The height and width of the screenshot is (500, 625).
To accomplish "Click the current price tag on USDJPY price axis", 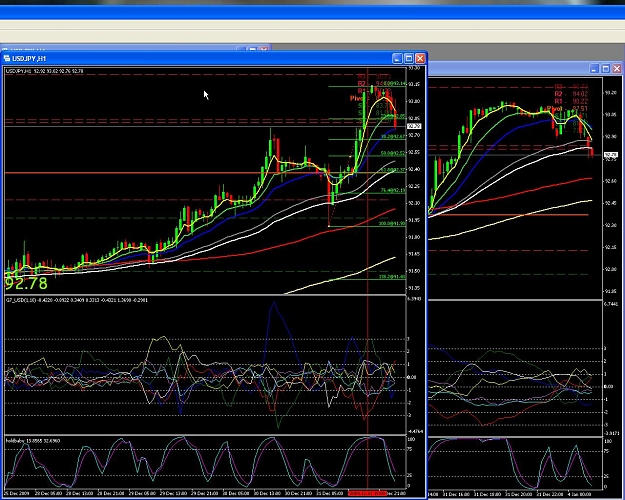I will 414,126.
